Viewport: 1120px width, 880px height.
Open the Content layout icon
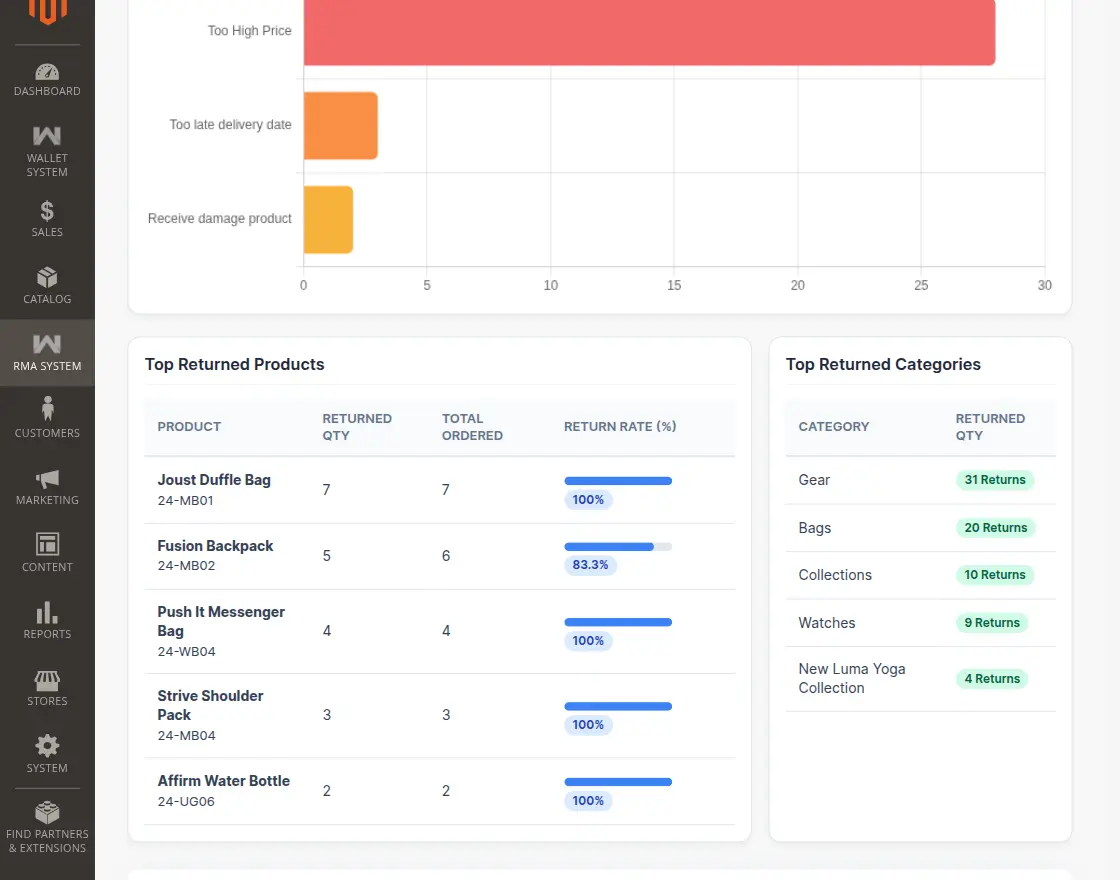coord(47,544)
